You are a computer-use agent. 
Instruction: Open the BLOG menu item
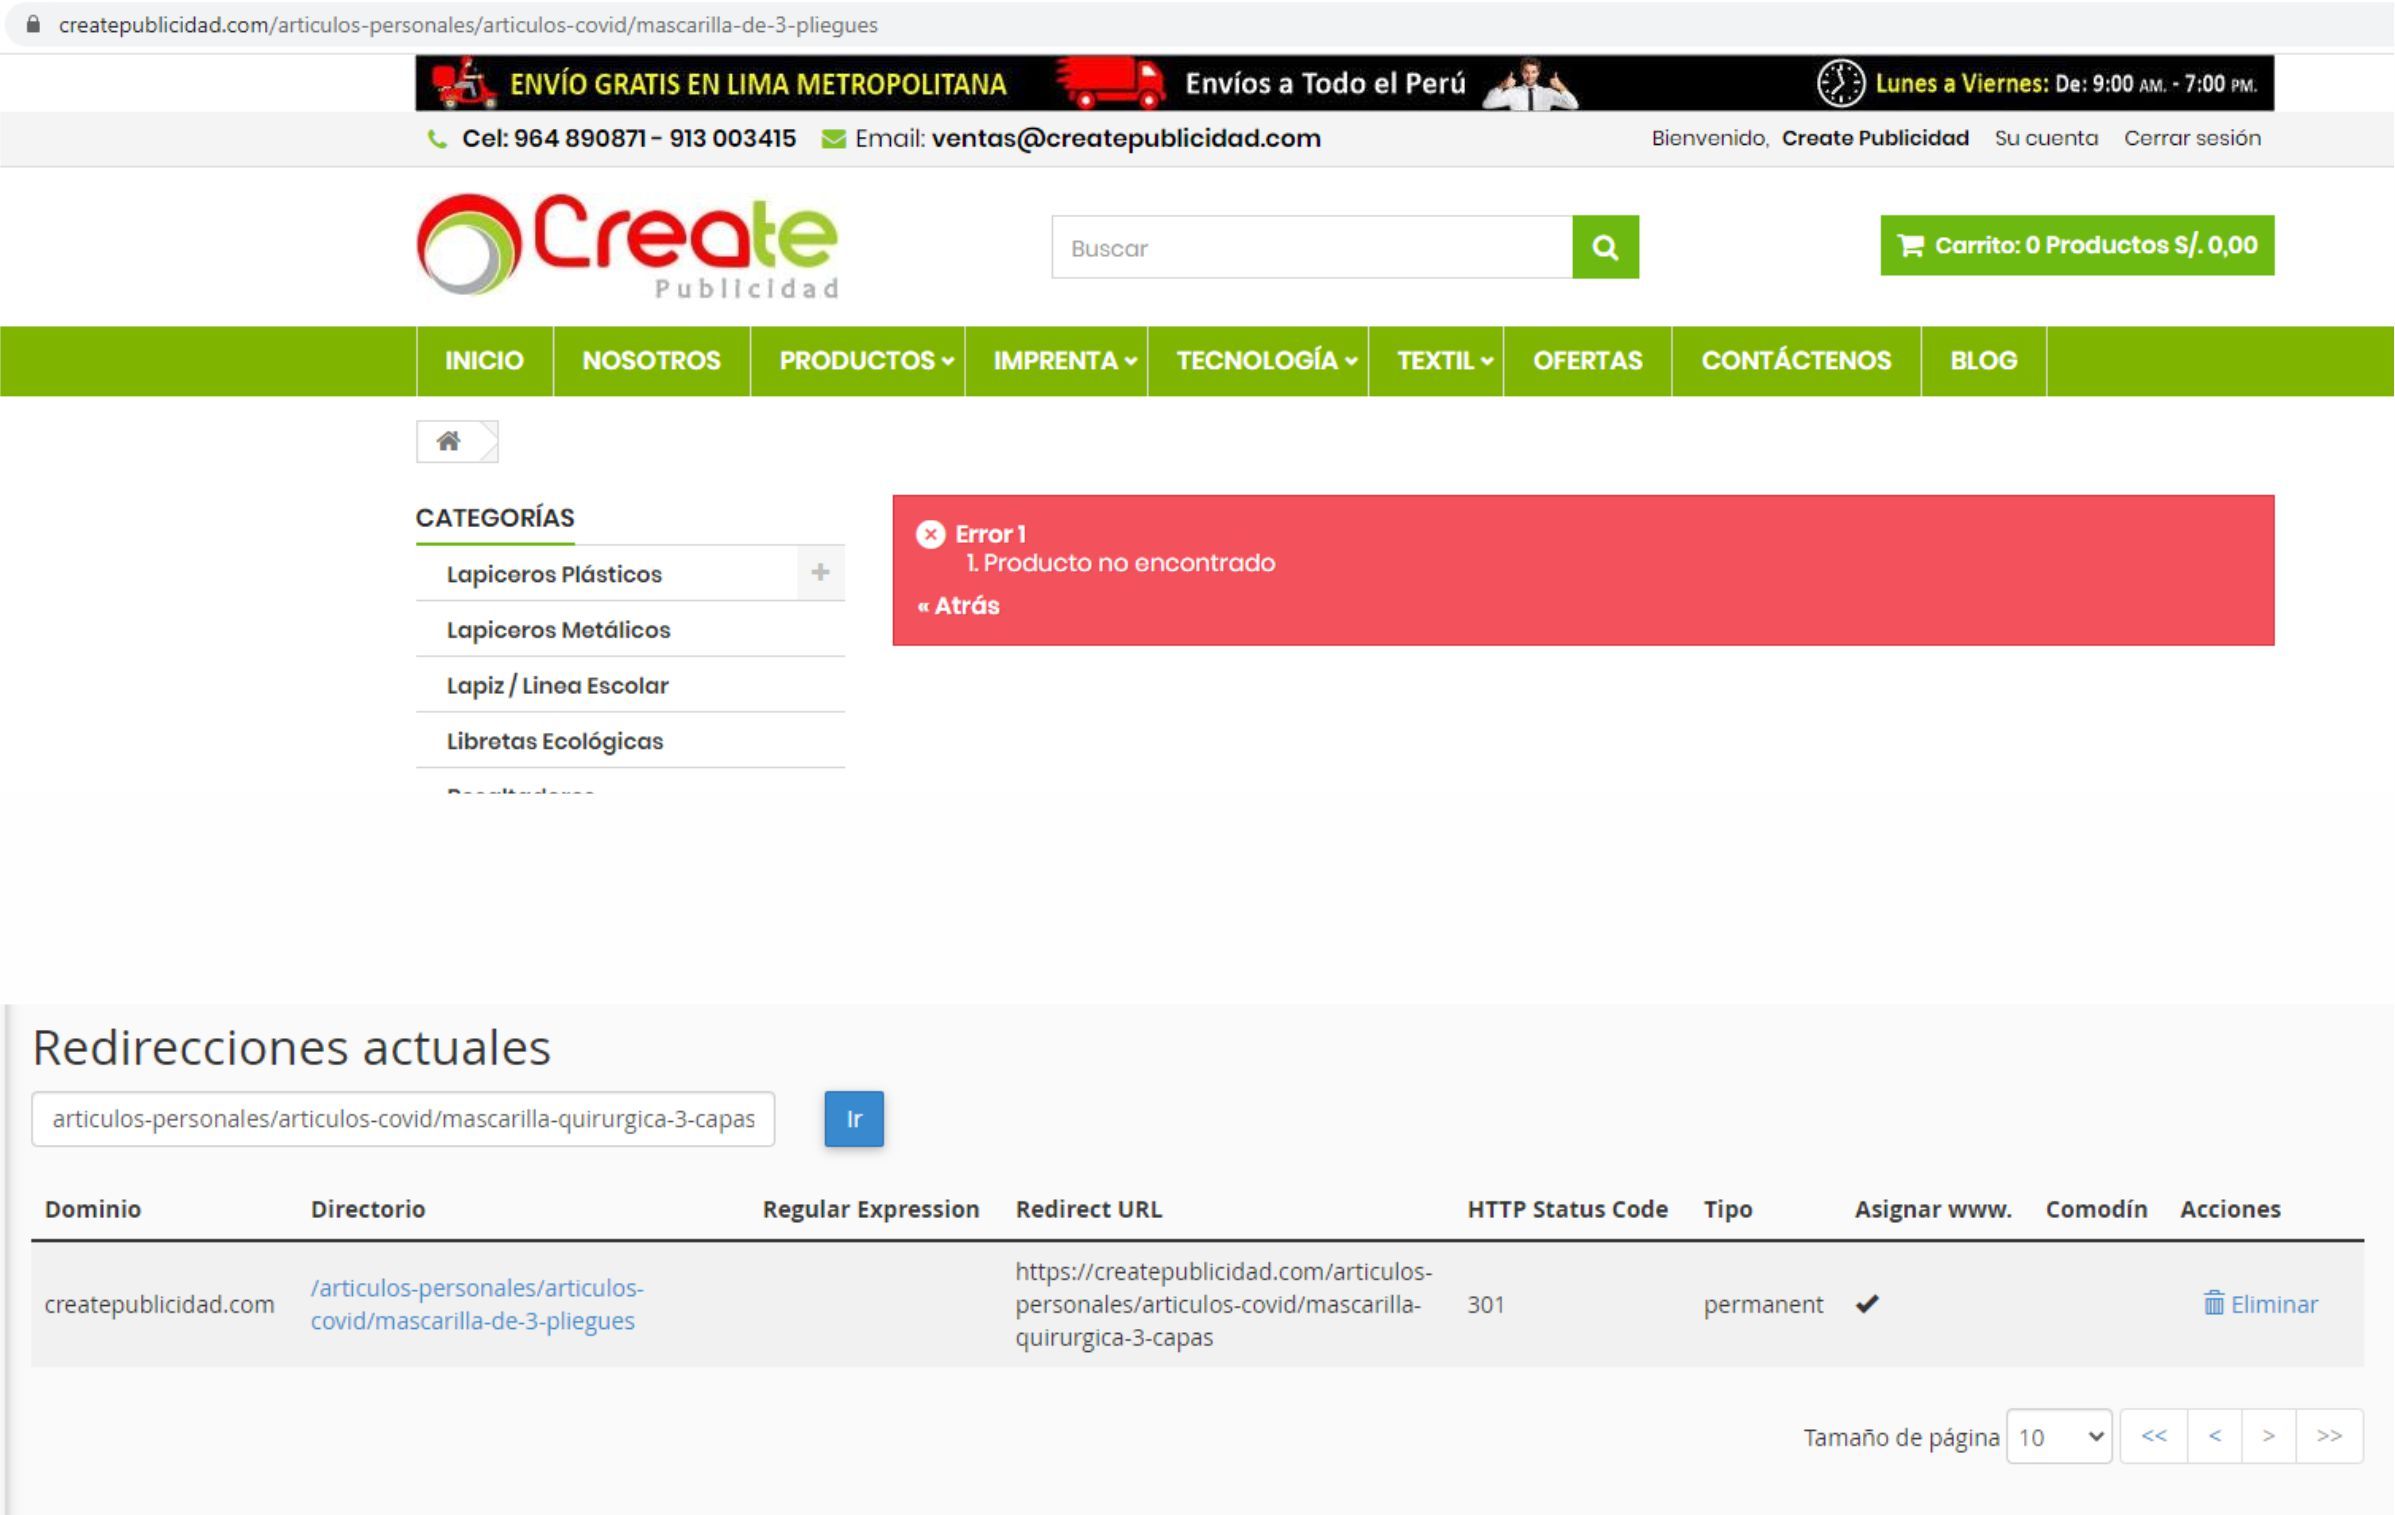[x=1983, y=361]
